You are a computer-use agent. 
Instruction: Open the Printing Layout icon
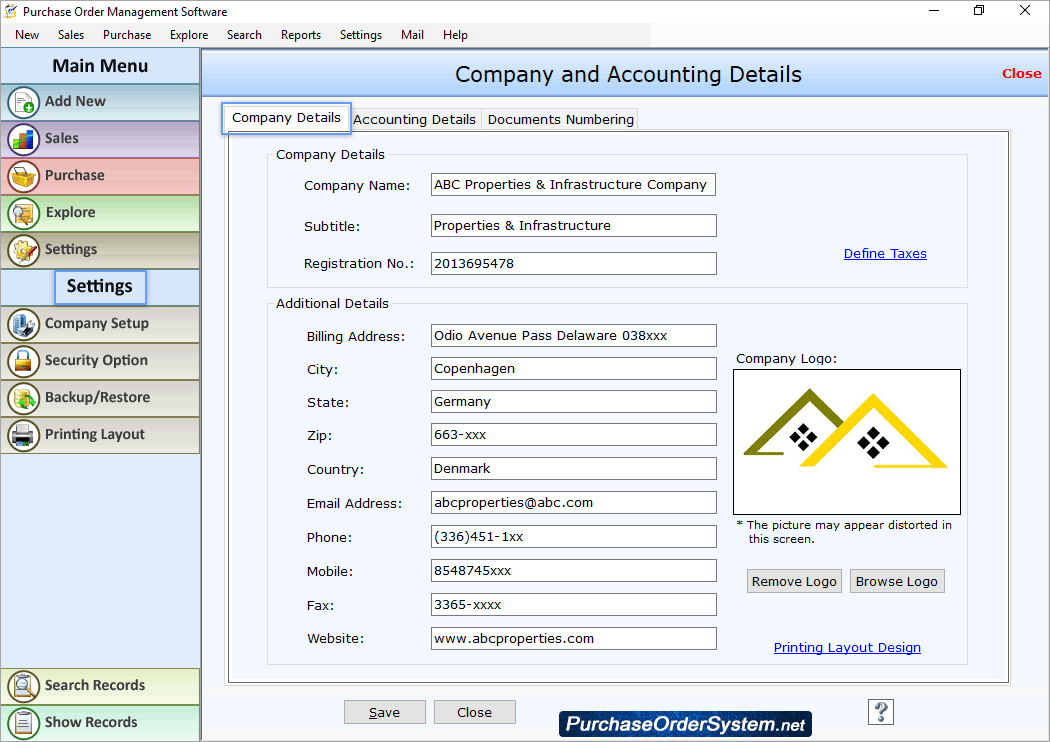tap(23, 435)
